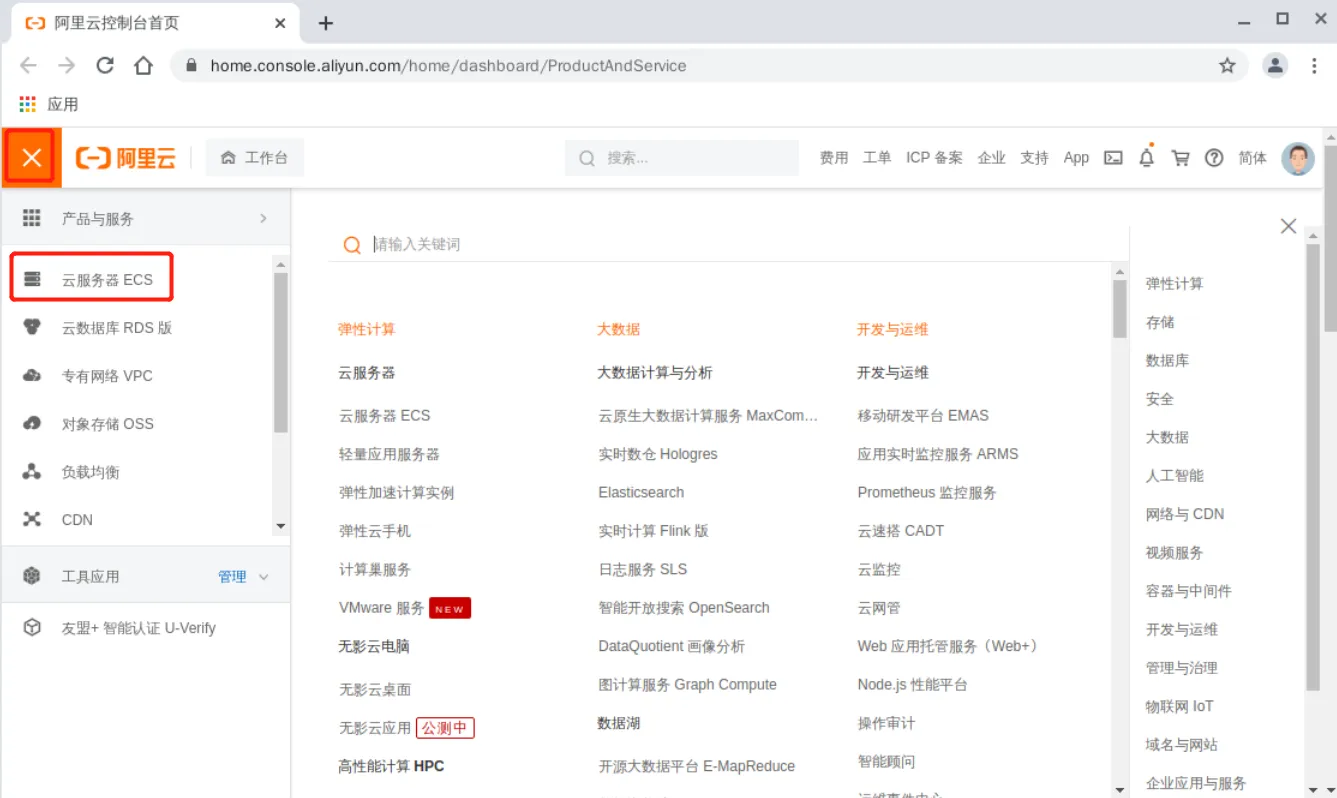
Task: Jump to 弹性计算 category in right index
Action: click(x=1174, y=284)
